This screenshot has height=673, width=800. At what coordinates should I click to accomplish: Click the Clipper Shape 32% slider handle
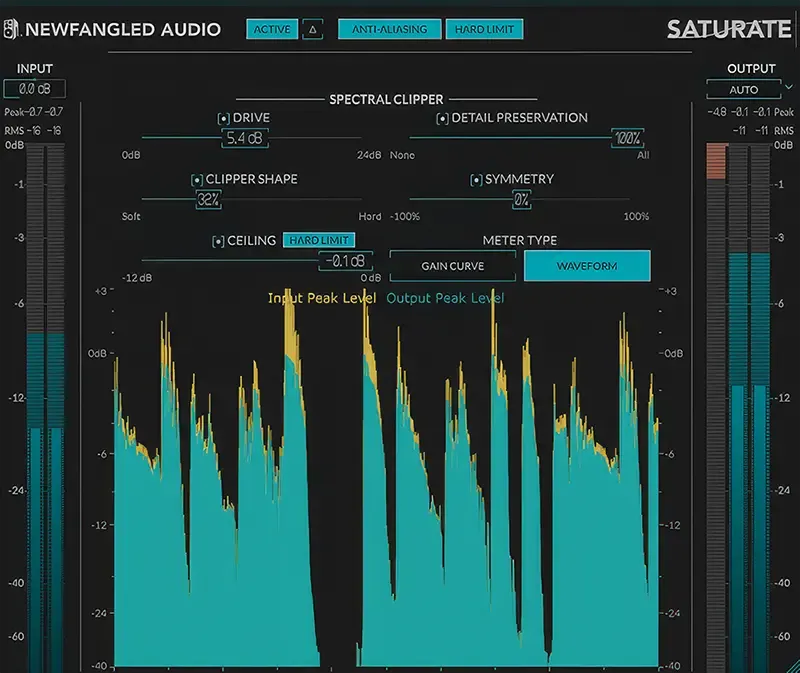tap(209, 200)
